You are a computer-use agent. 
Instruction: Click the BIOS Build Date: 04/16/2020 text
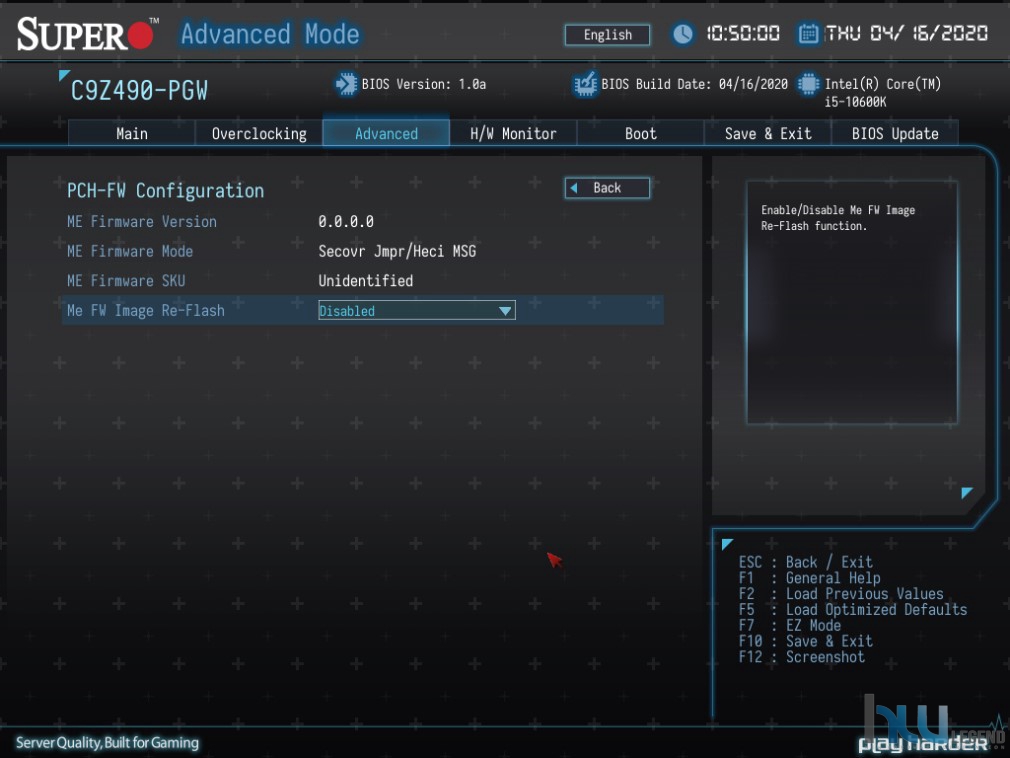[x=694, y=84]
